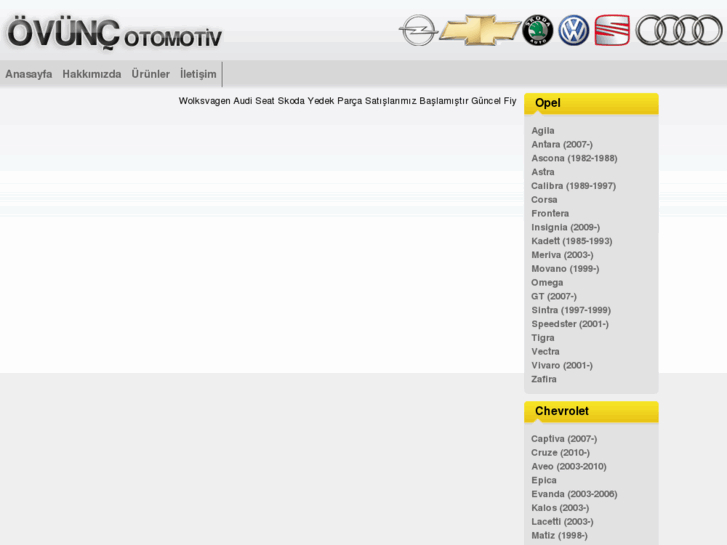This screenshot has width=727, height=545.
Task: Open the Evanda (2003-2006) link
Action: [574, 494]
